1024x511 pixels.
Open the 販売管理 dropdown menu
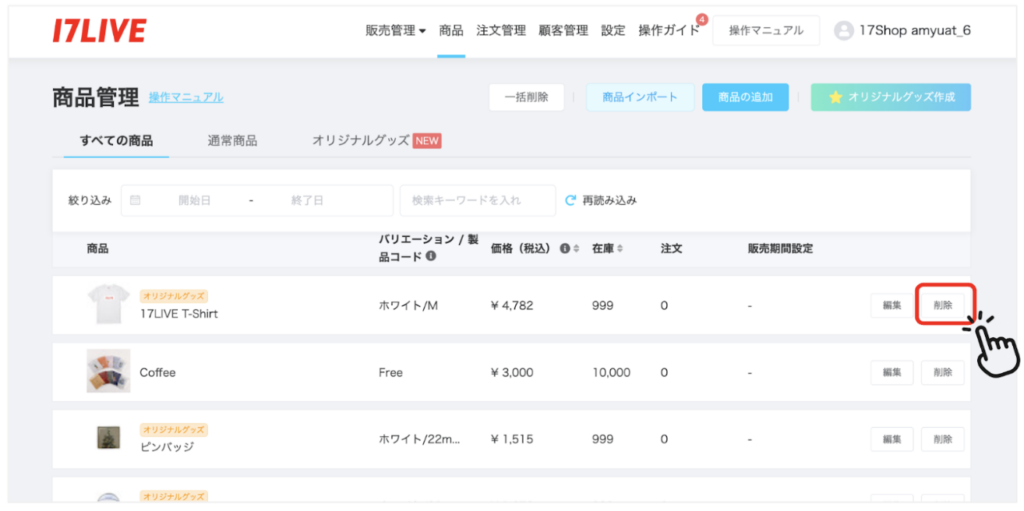pos(396,31)
